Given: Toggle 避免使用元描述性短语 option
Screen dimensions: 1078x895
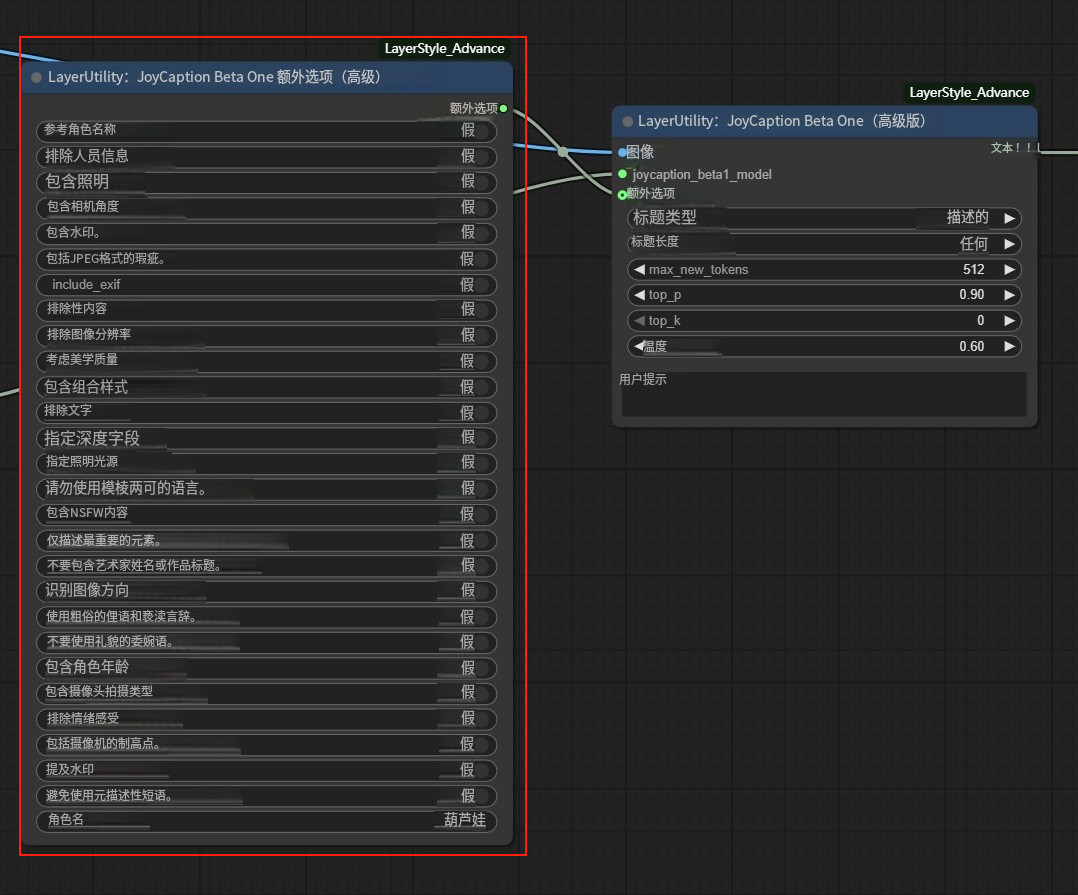Looking at the screenshot, I should tap(266, 795).
